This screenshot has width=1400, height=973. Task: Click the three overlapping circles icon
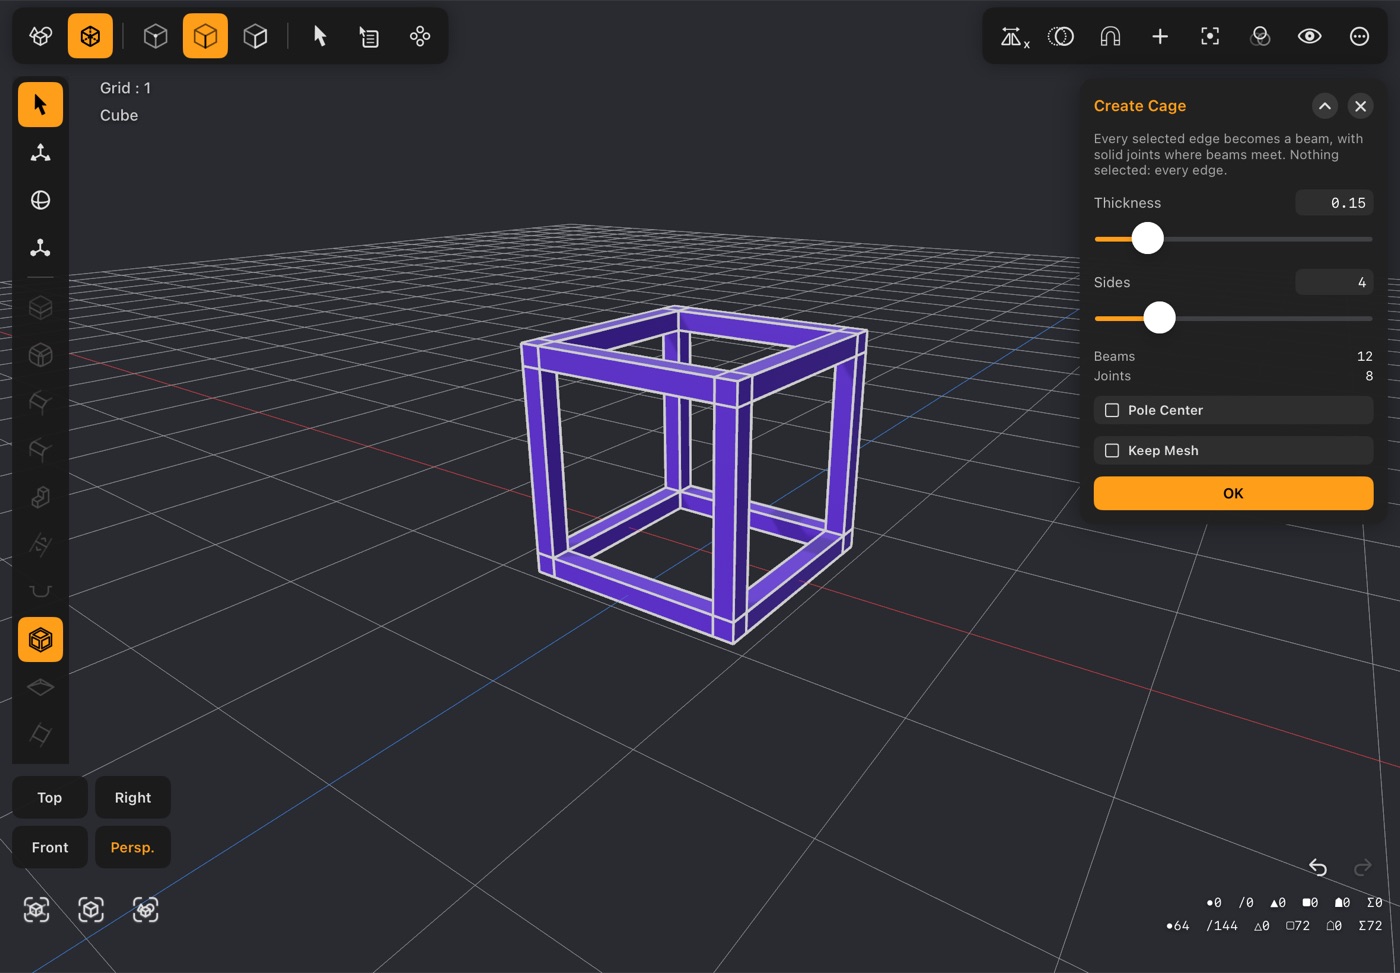pyautogui.click(x=1260, y=36)
